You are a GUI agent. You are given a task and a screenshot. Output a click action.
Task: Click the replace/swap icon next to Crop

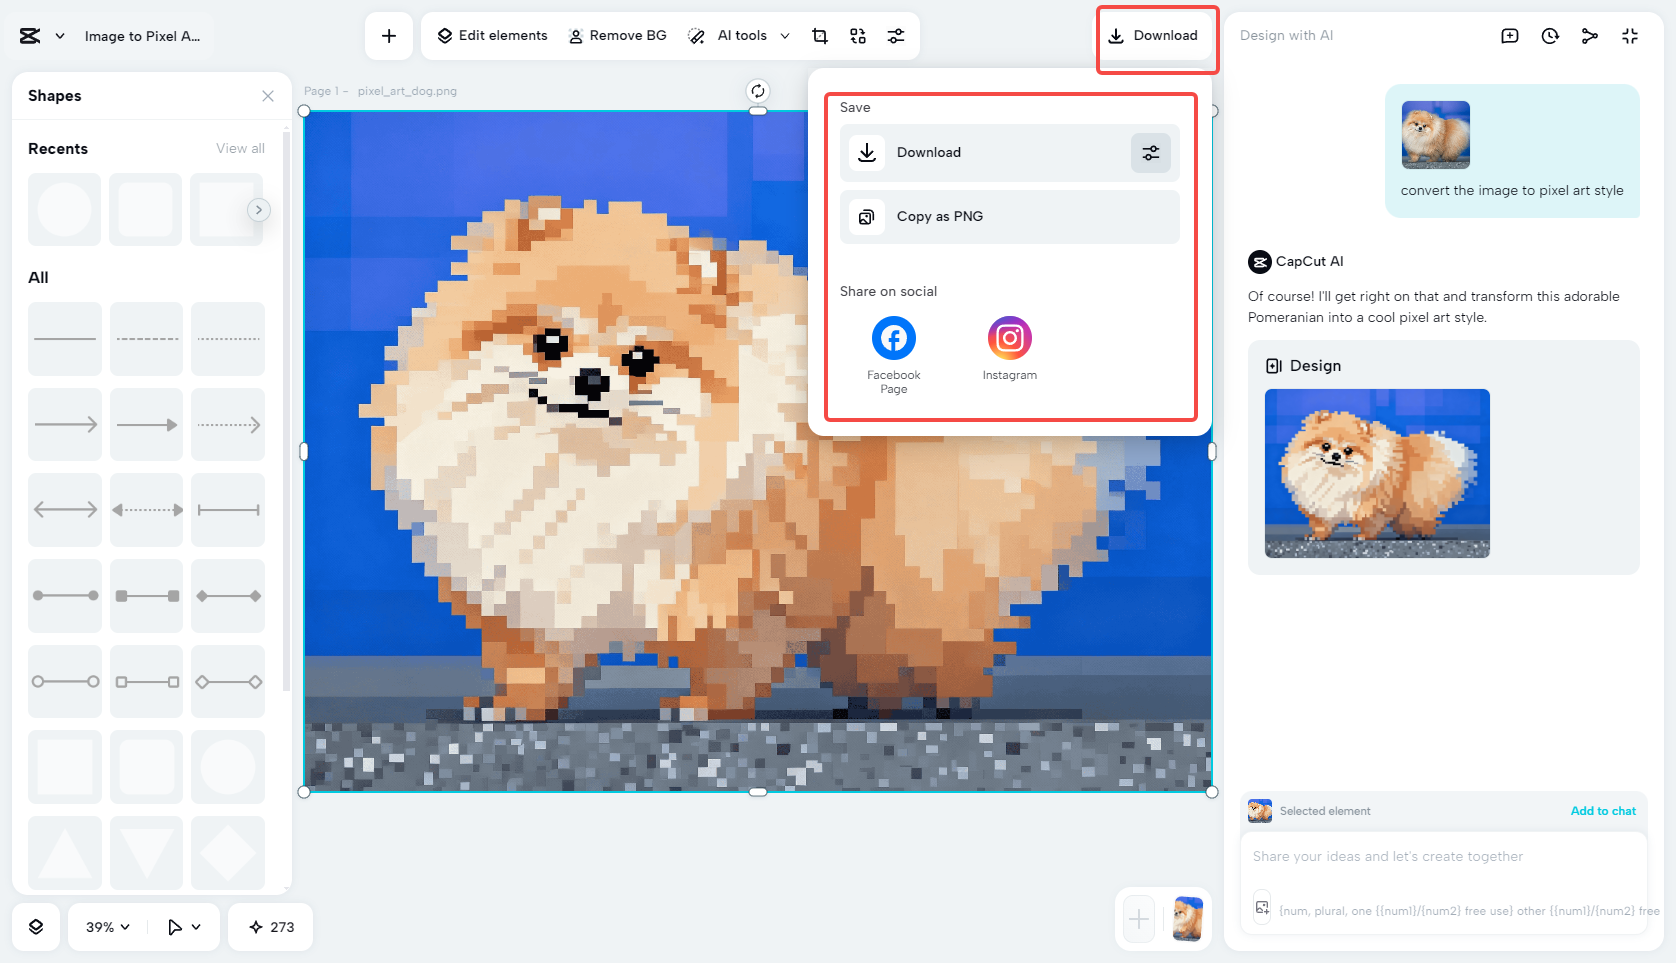(x=857, y=35)
